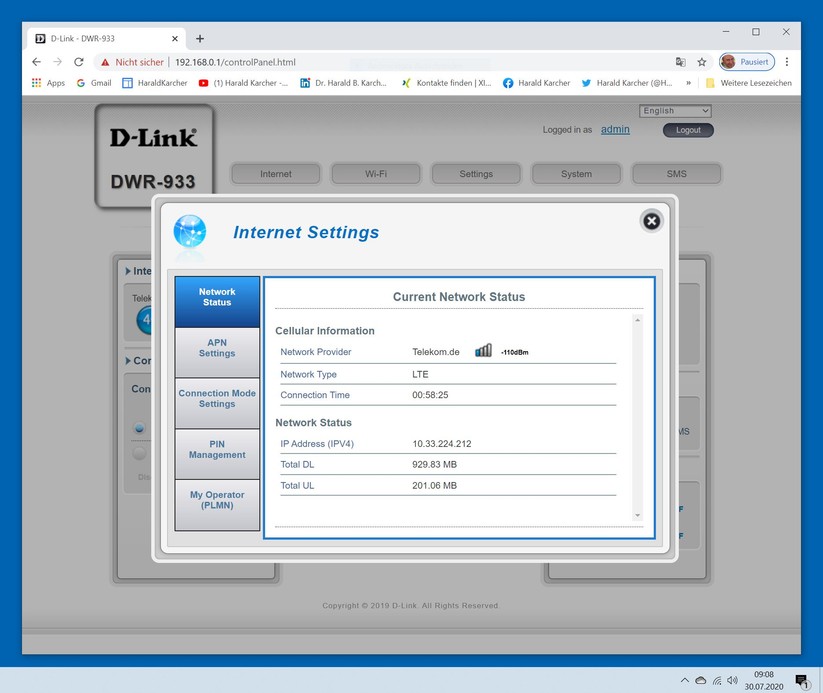Screen dimensions: 823x693
Task: Click the Logout button
Action: point(688,130)
